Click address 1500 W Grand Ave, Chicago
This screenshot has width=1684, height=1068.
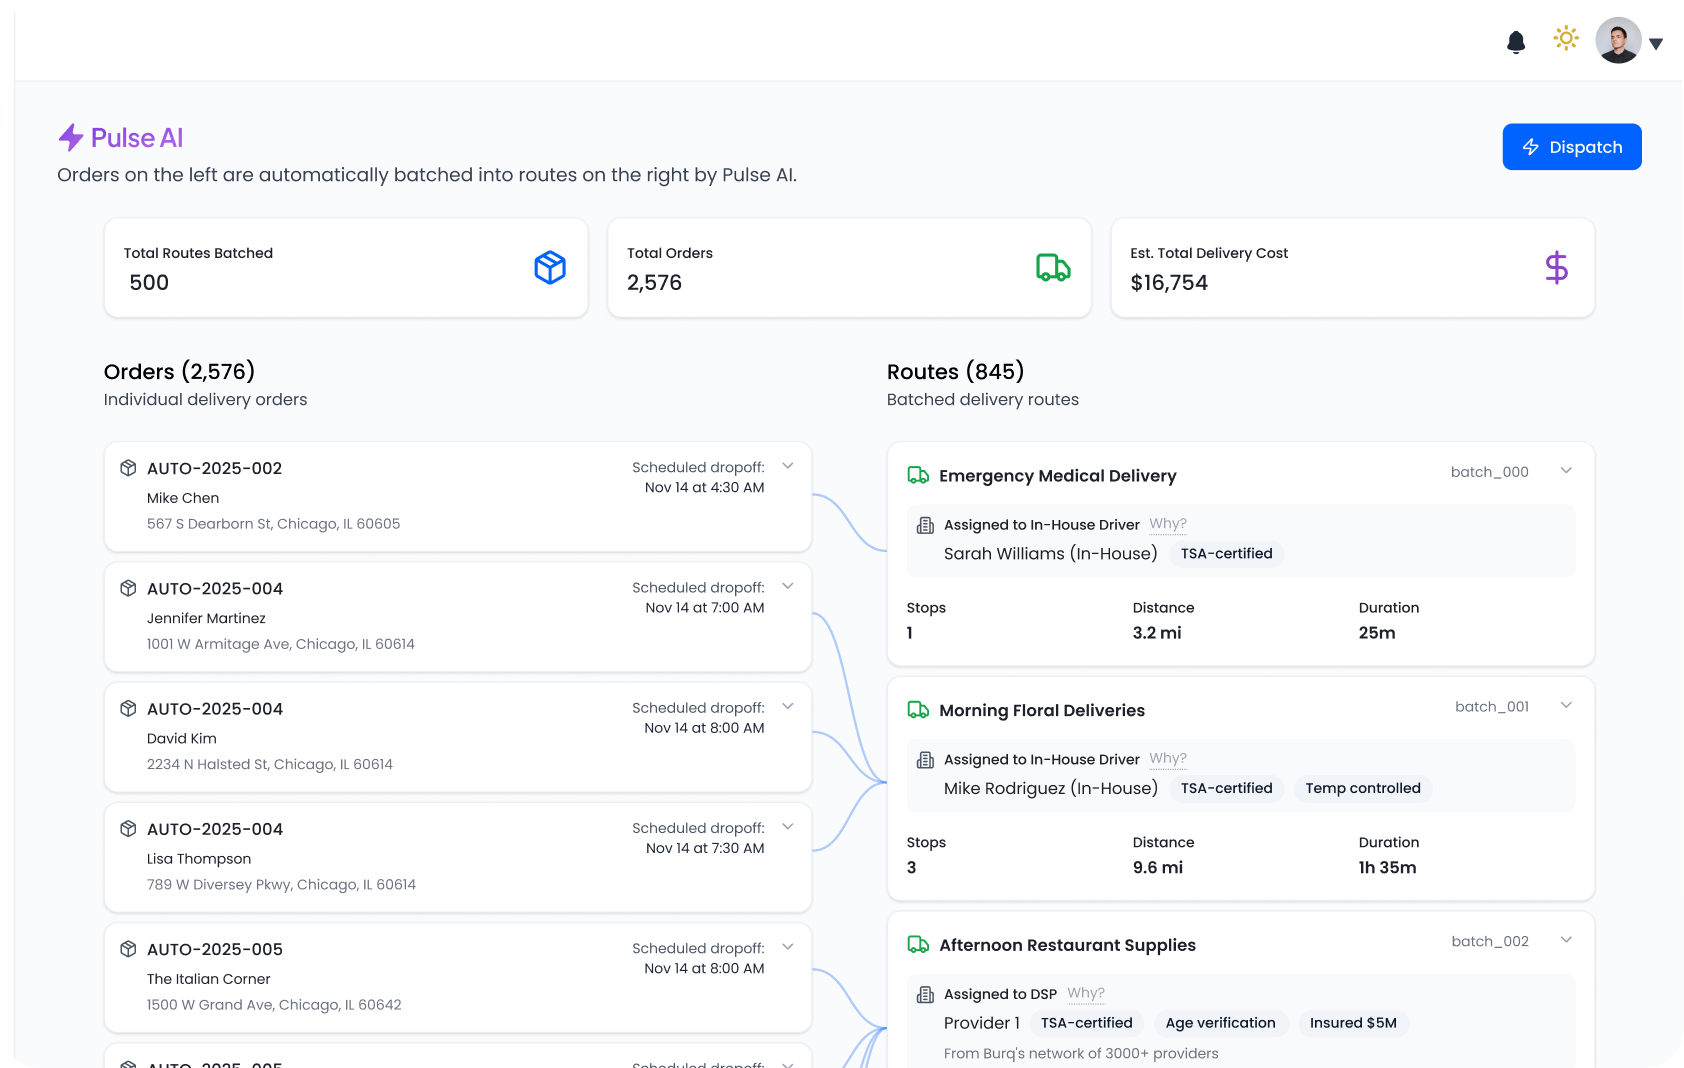(x=274, y=1005)
